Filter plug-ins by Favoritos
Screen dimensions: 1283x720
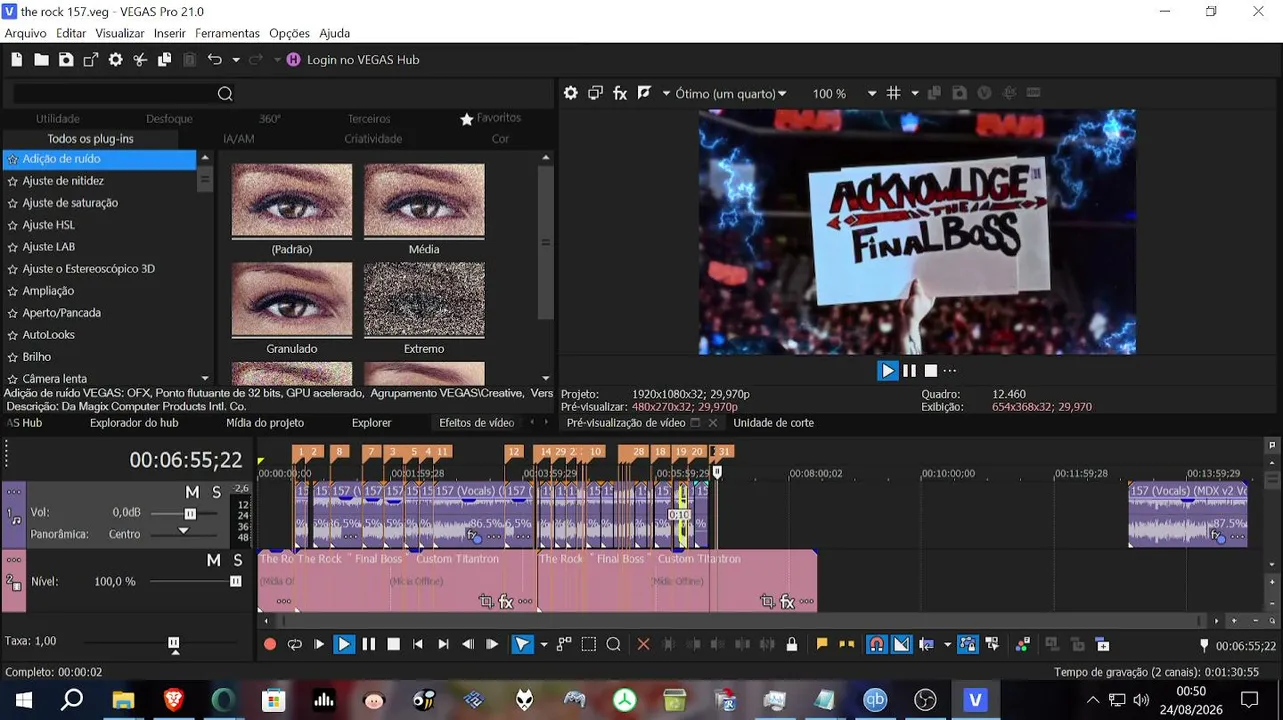pyautogui.click(x=490, y=118)
